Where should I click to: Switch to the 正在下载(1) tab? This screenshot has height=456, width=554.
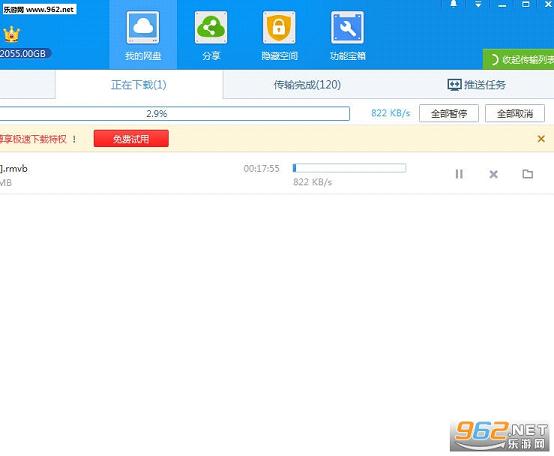[139, 85]
